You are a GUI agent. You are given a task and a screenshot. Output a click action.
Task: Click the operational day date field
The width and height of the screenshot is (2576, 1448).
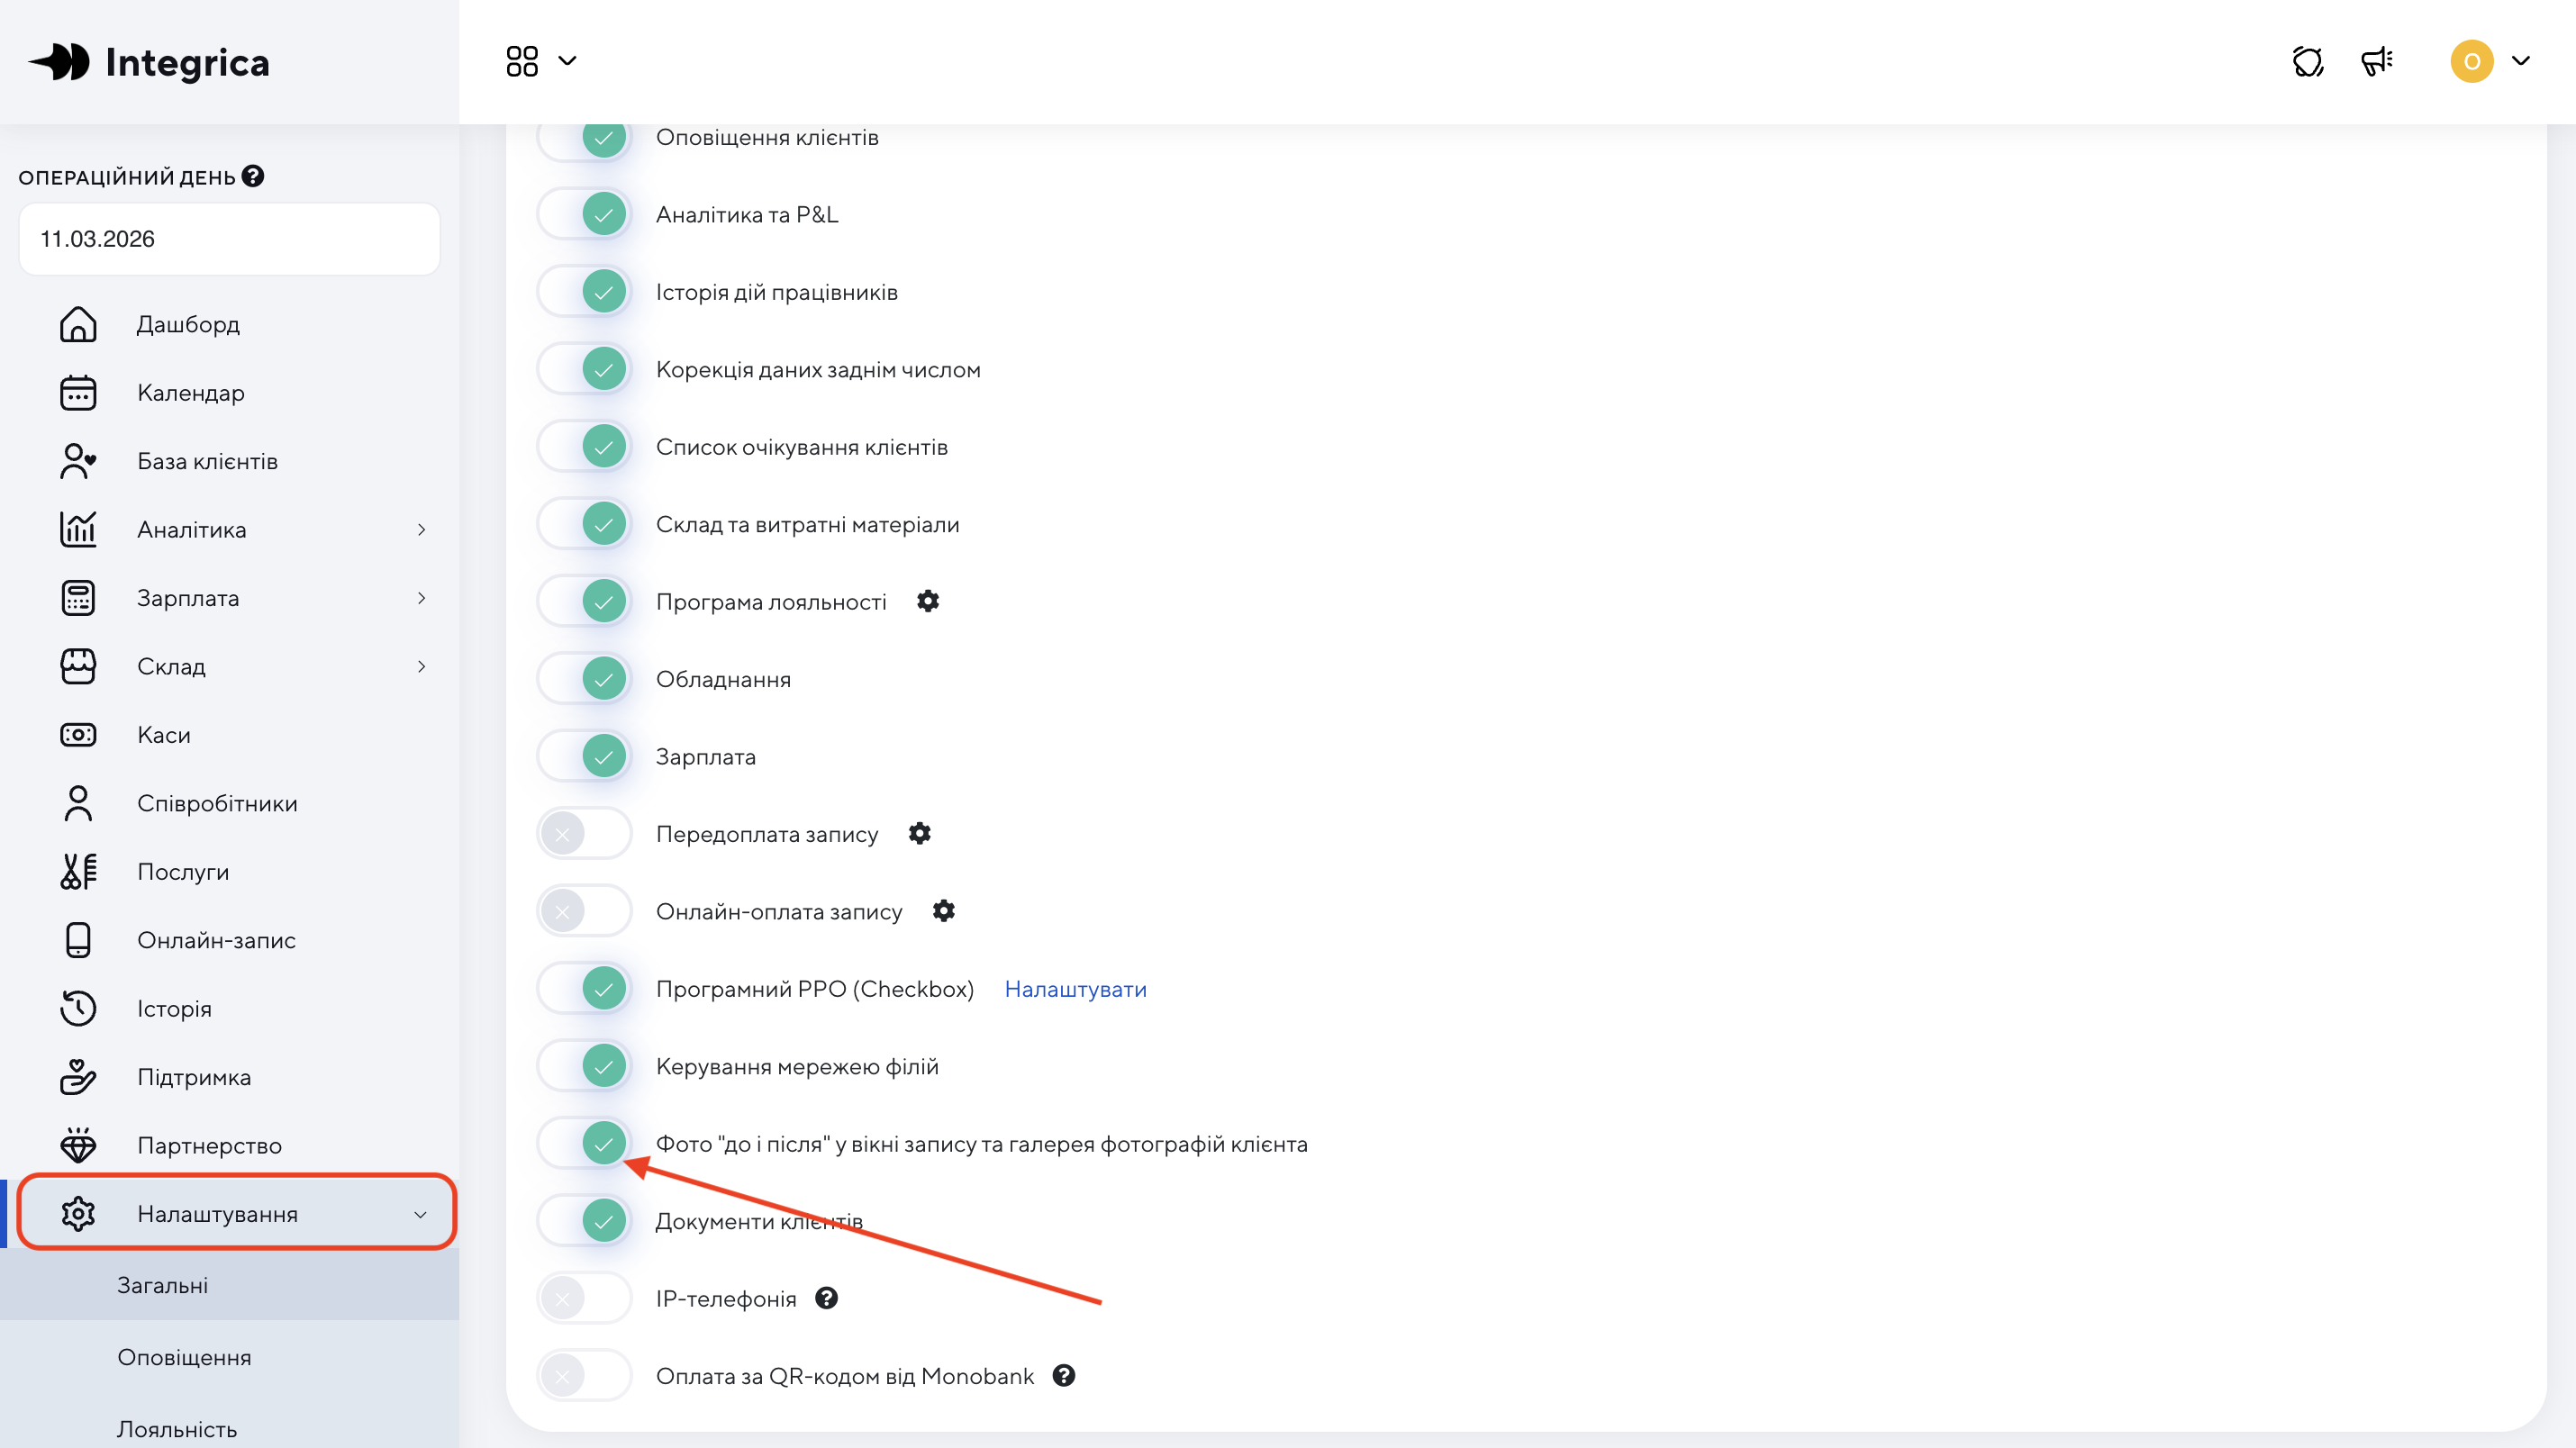pos(229,239)
